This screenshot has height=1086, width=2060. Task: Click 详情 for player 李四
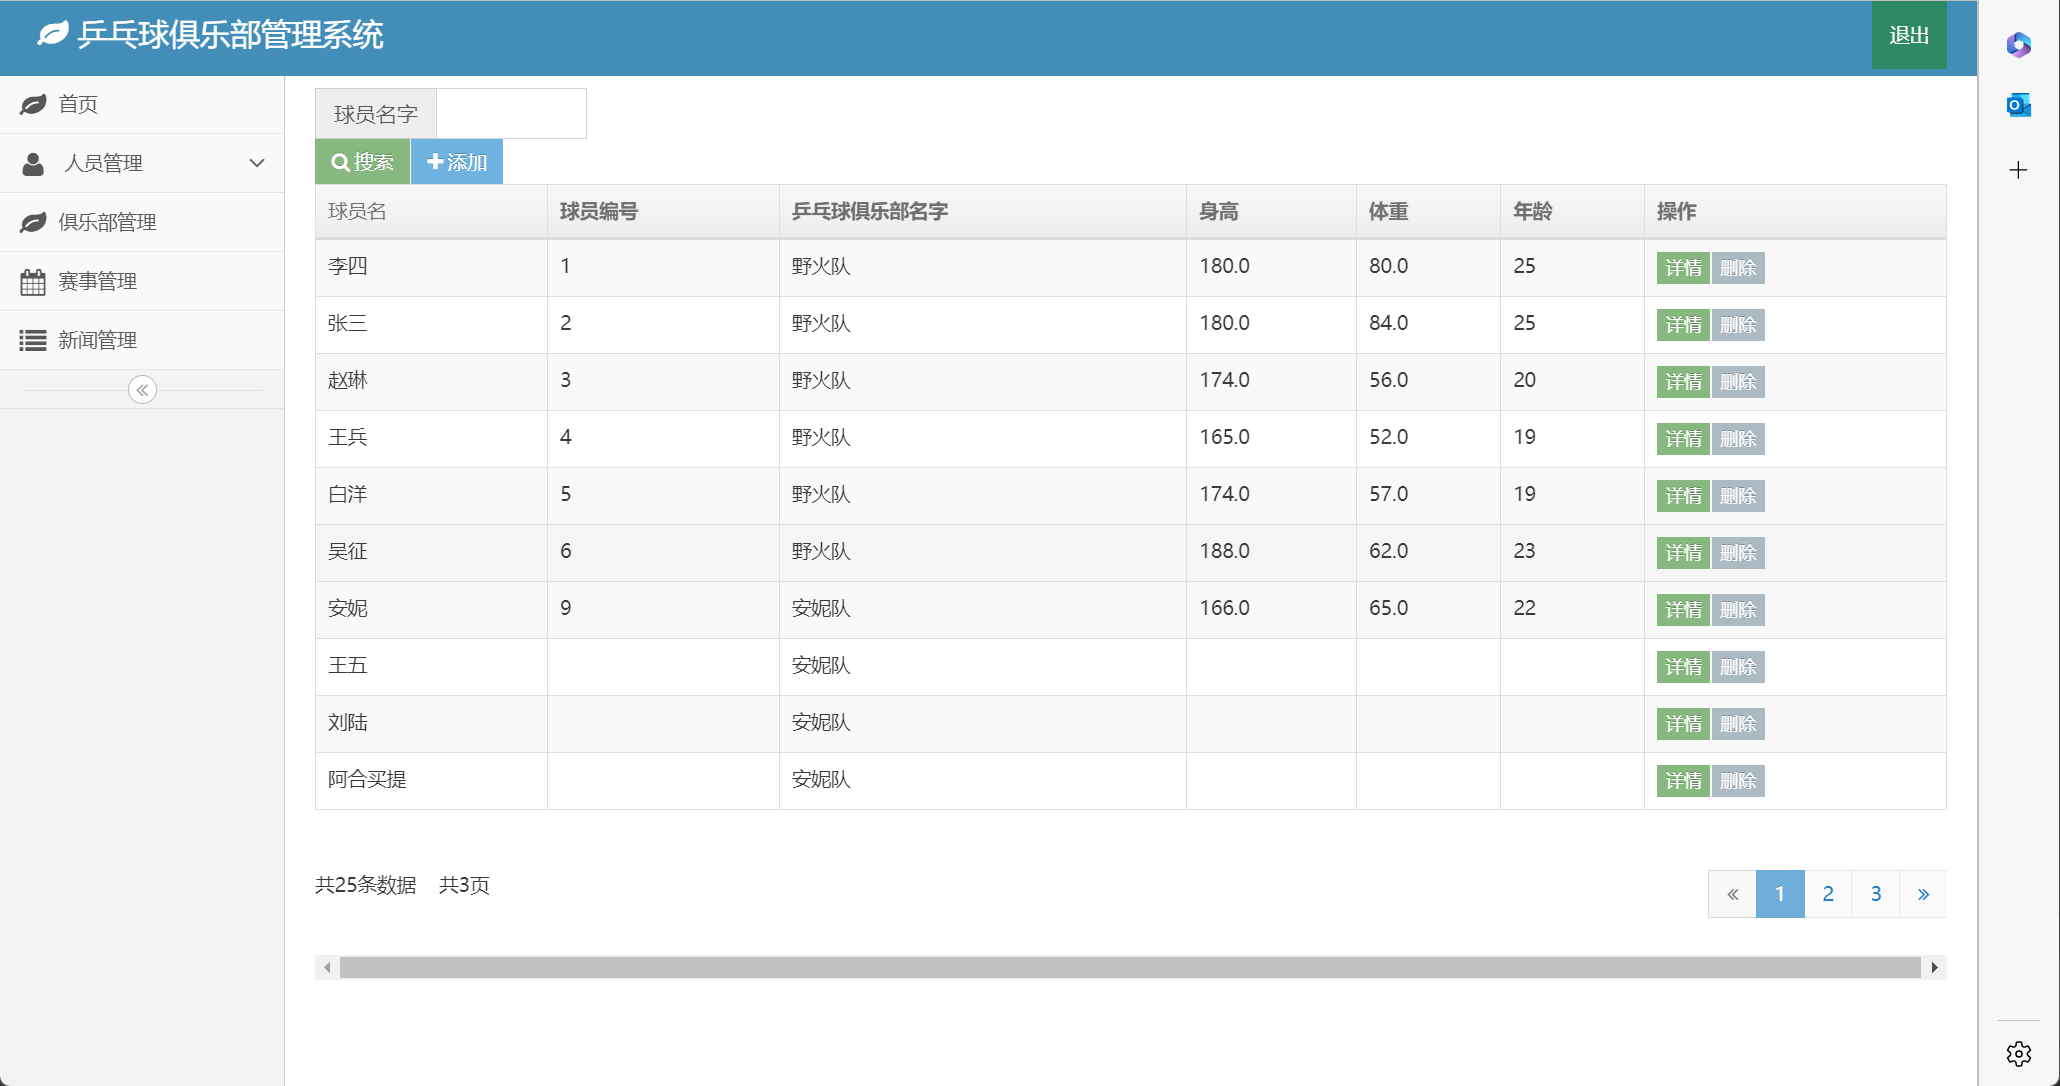pyautogui.click(x=1683, y=268)
